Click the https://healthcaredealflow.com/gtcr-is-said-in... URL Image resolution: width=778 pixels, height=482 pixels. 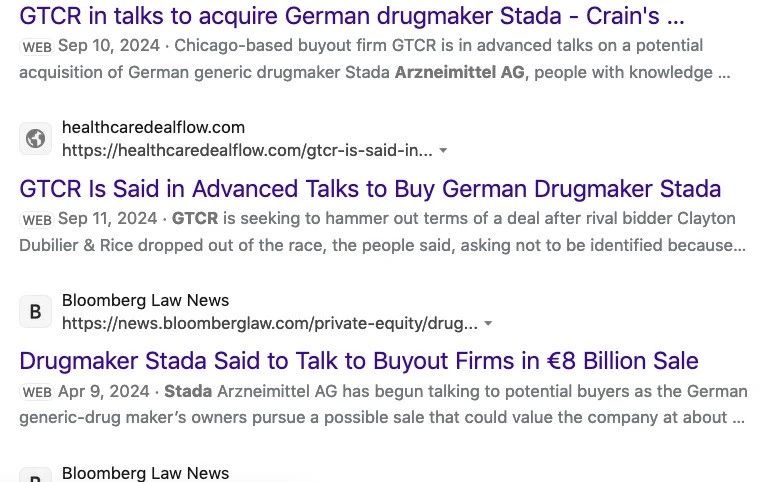click(247, 150)
